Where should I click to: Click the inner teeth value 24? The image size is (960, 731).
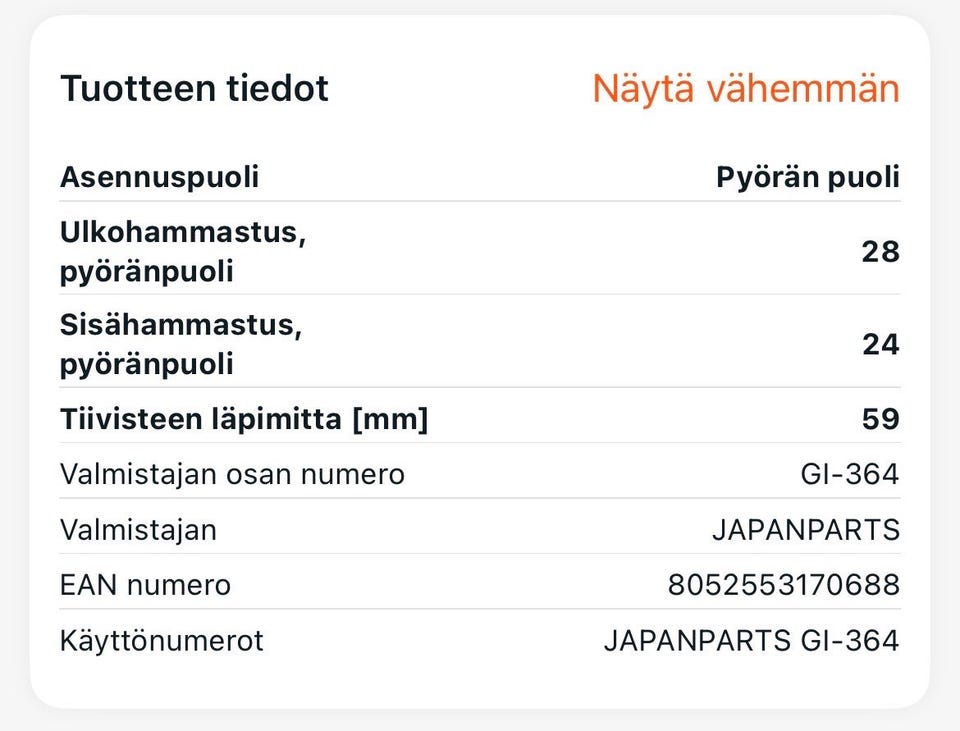(880, 345)
